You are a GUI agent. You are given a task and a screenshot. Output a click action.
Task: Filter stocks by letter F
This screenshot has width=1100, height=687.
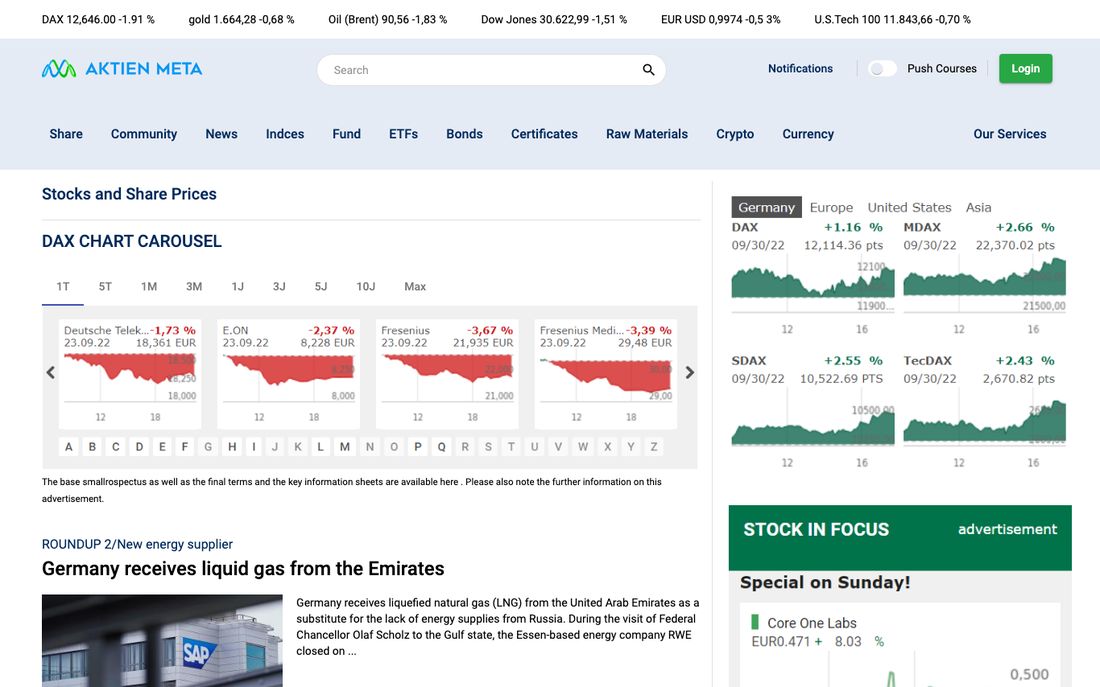click(x=185, y=447)
